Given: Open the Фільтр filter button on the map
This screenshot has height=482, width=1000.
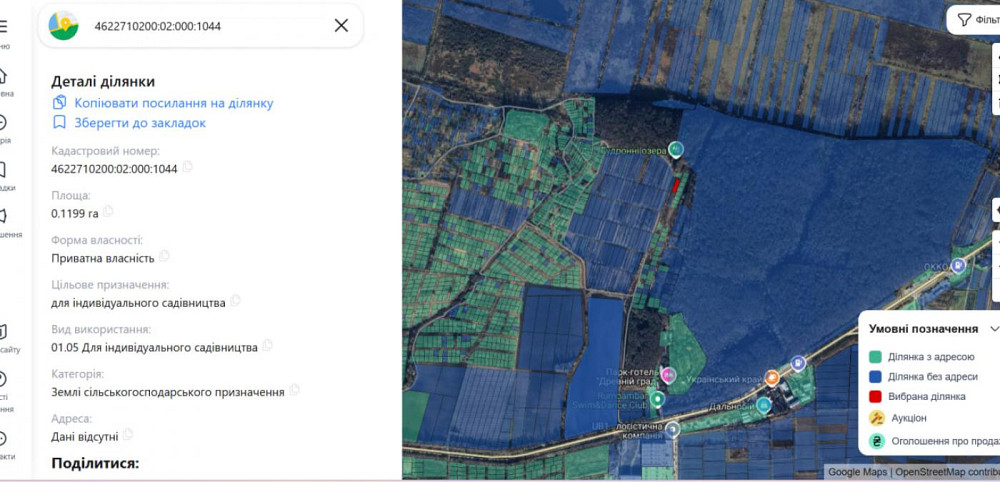Looking at the screenshot, I should [x=976, y=20].
